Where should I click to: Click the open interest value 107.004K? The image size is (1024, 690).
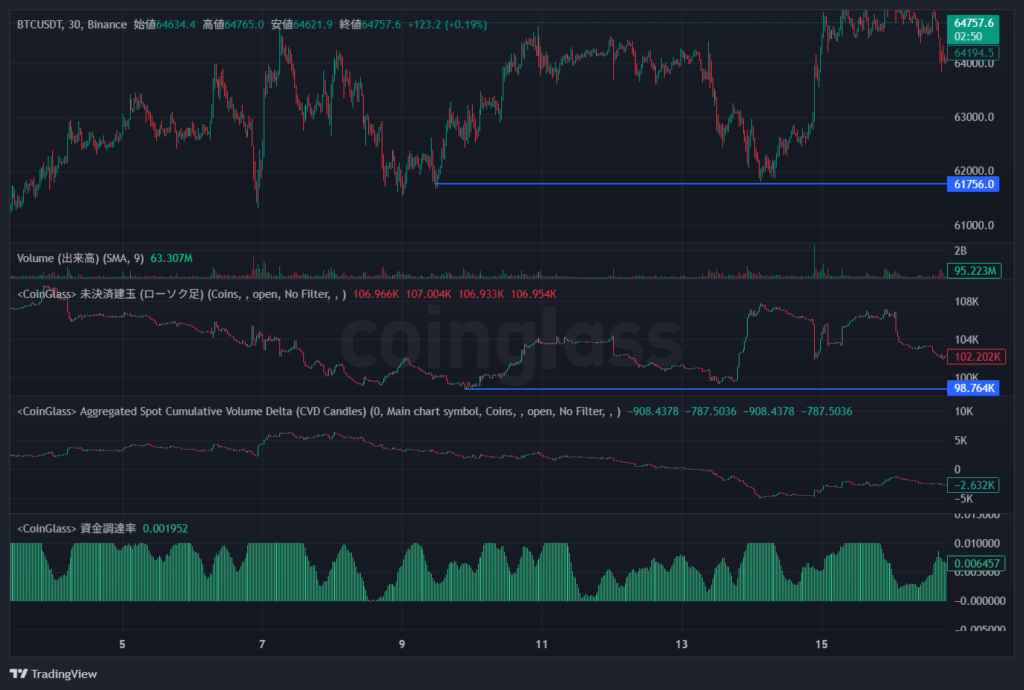pos(428,294)
